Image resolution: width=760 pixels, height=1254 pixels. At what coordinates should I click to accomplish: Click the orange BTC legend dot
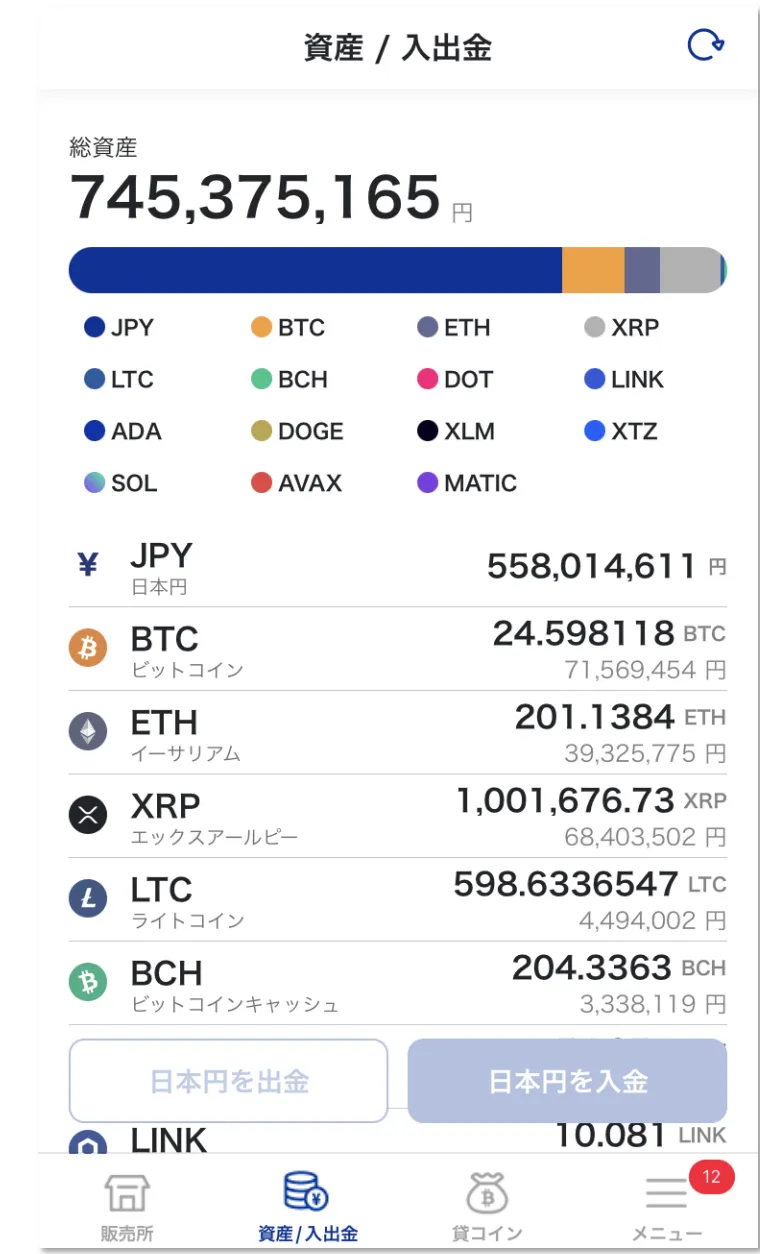pyautogui.click(x=262, y=328)
